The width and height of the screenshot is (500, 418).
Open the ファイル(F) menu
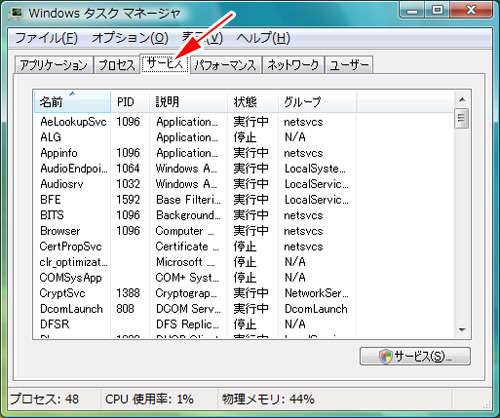click(x=46, y=38)
